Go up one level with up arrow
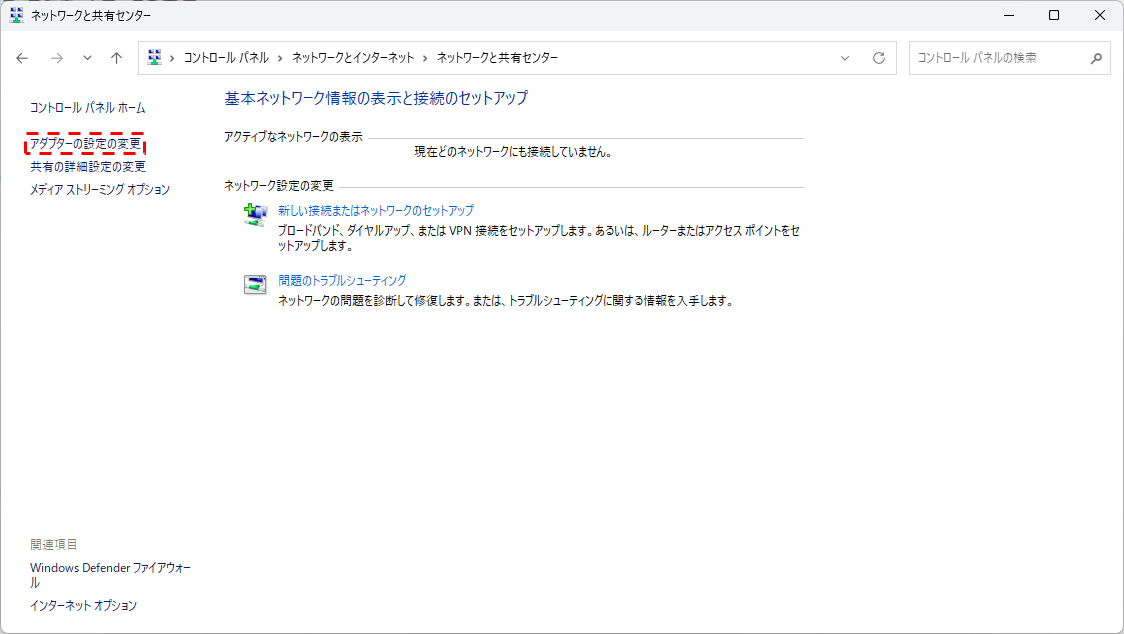Viewport: 1124px width, 634px height. coord(116,58)
